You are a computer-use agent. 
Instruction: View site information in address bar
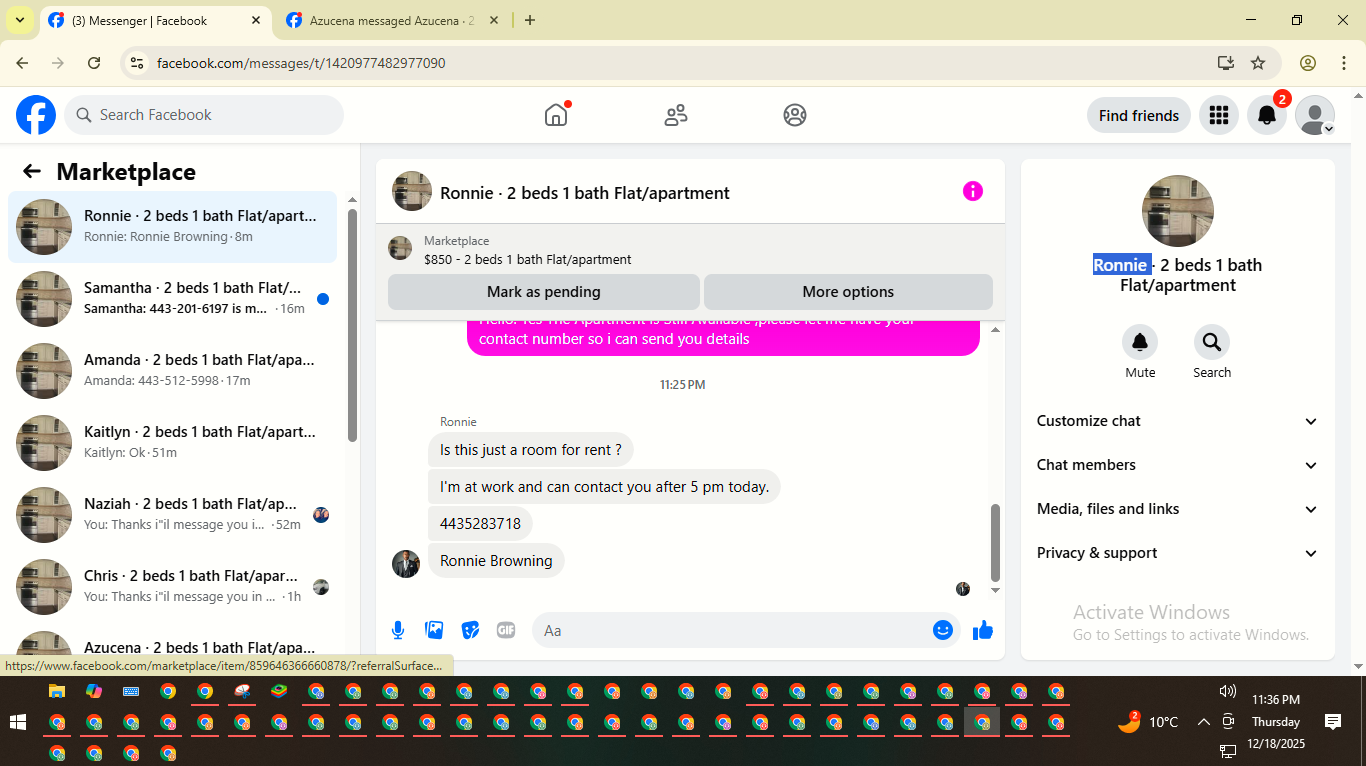point(138,63)
